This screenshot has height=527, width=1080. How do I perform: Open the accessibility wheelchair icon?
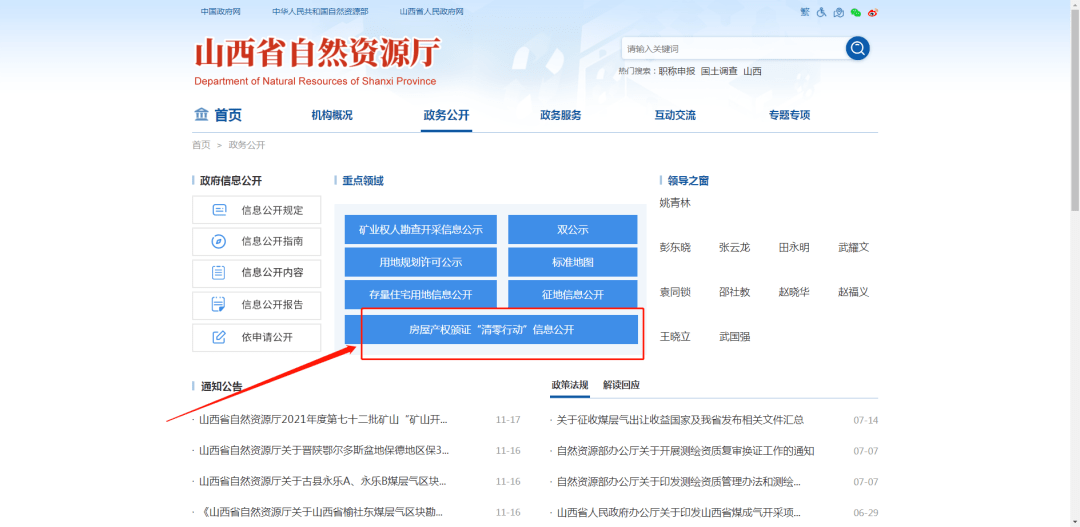(x=821, y=12)
